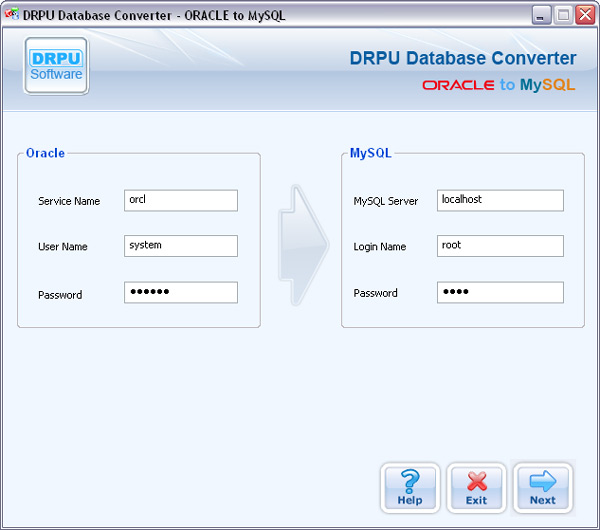Click the Login Name label
Image resolution: width=600 pixels, height=530 pixels.
pos(380,247)
